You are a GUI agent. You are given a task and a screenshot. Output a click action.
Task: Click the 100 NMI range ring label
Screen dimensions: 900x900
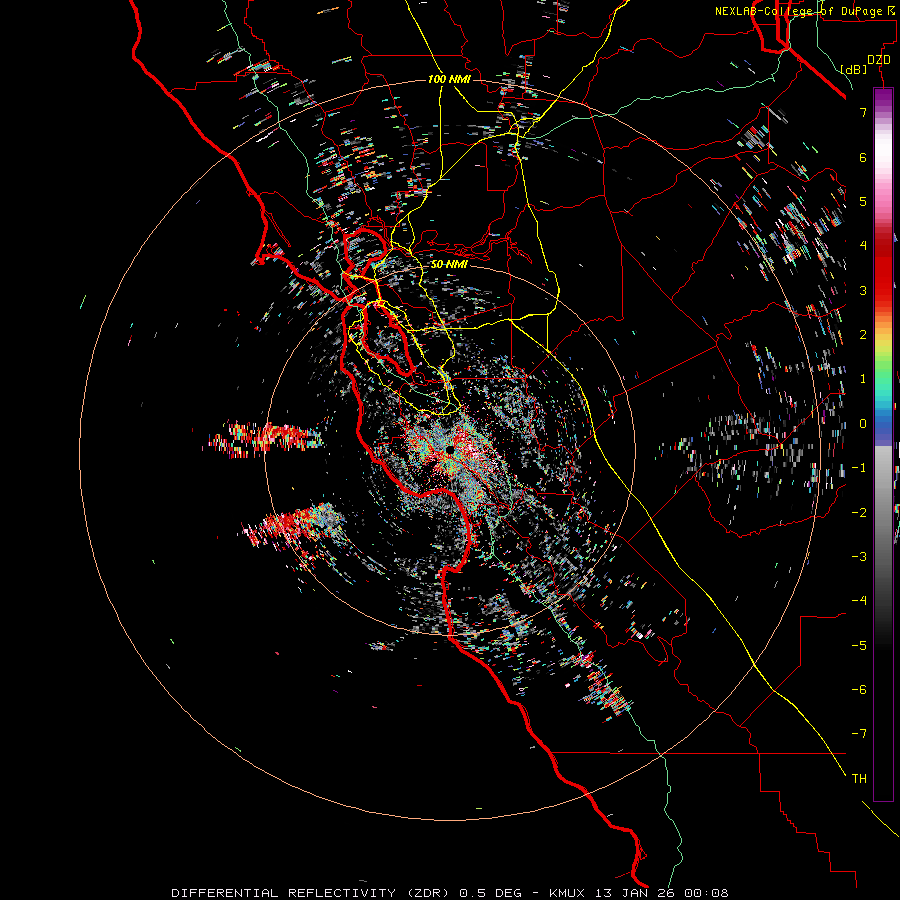[x=449, y=79]
